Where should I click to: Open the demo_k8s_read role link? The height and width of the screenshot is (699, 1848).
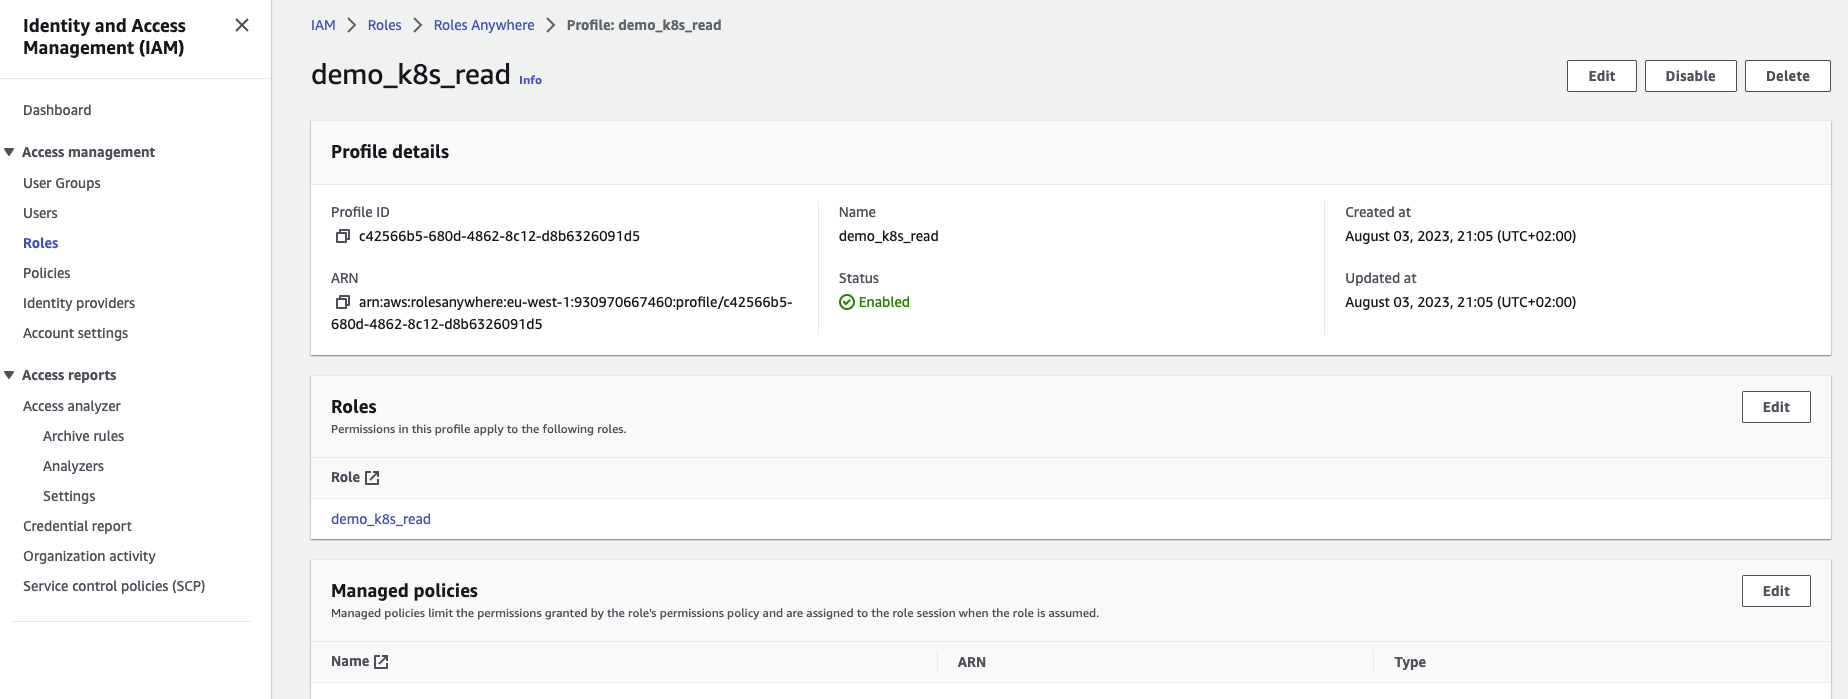(381, 519)
